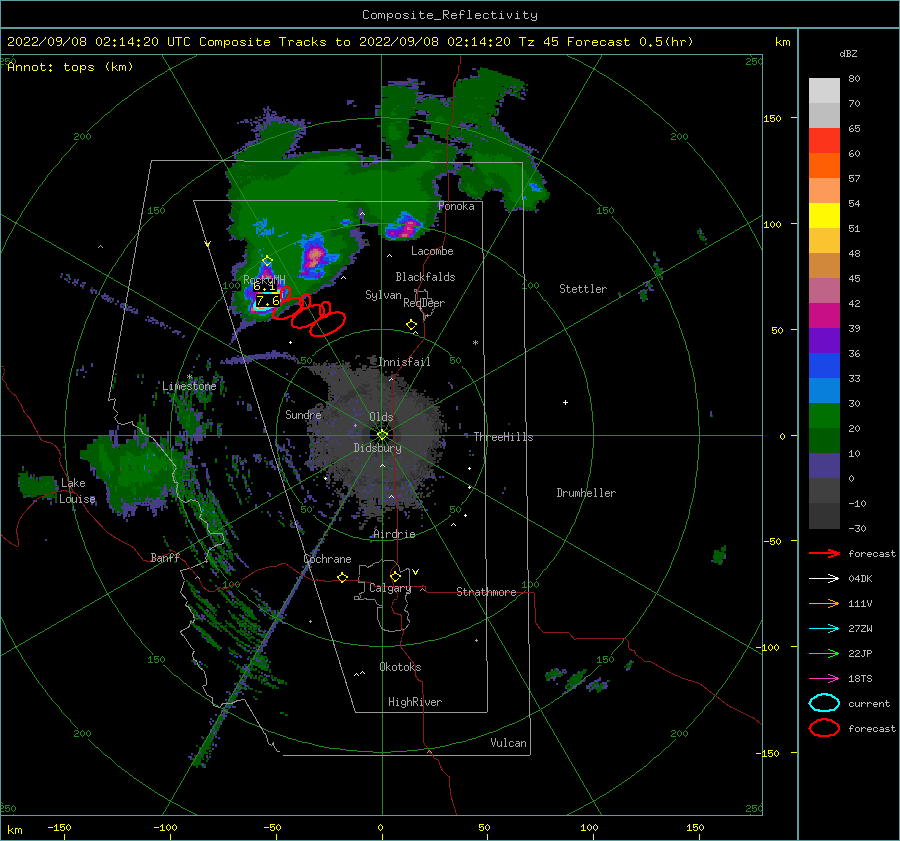This screenshot has height=841, width=900.
Task: Click the HighRiver city label
Action: pyautogui.click(x=415, y=702)
